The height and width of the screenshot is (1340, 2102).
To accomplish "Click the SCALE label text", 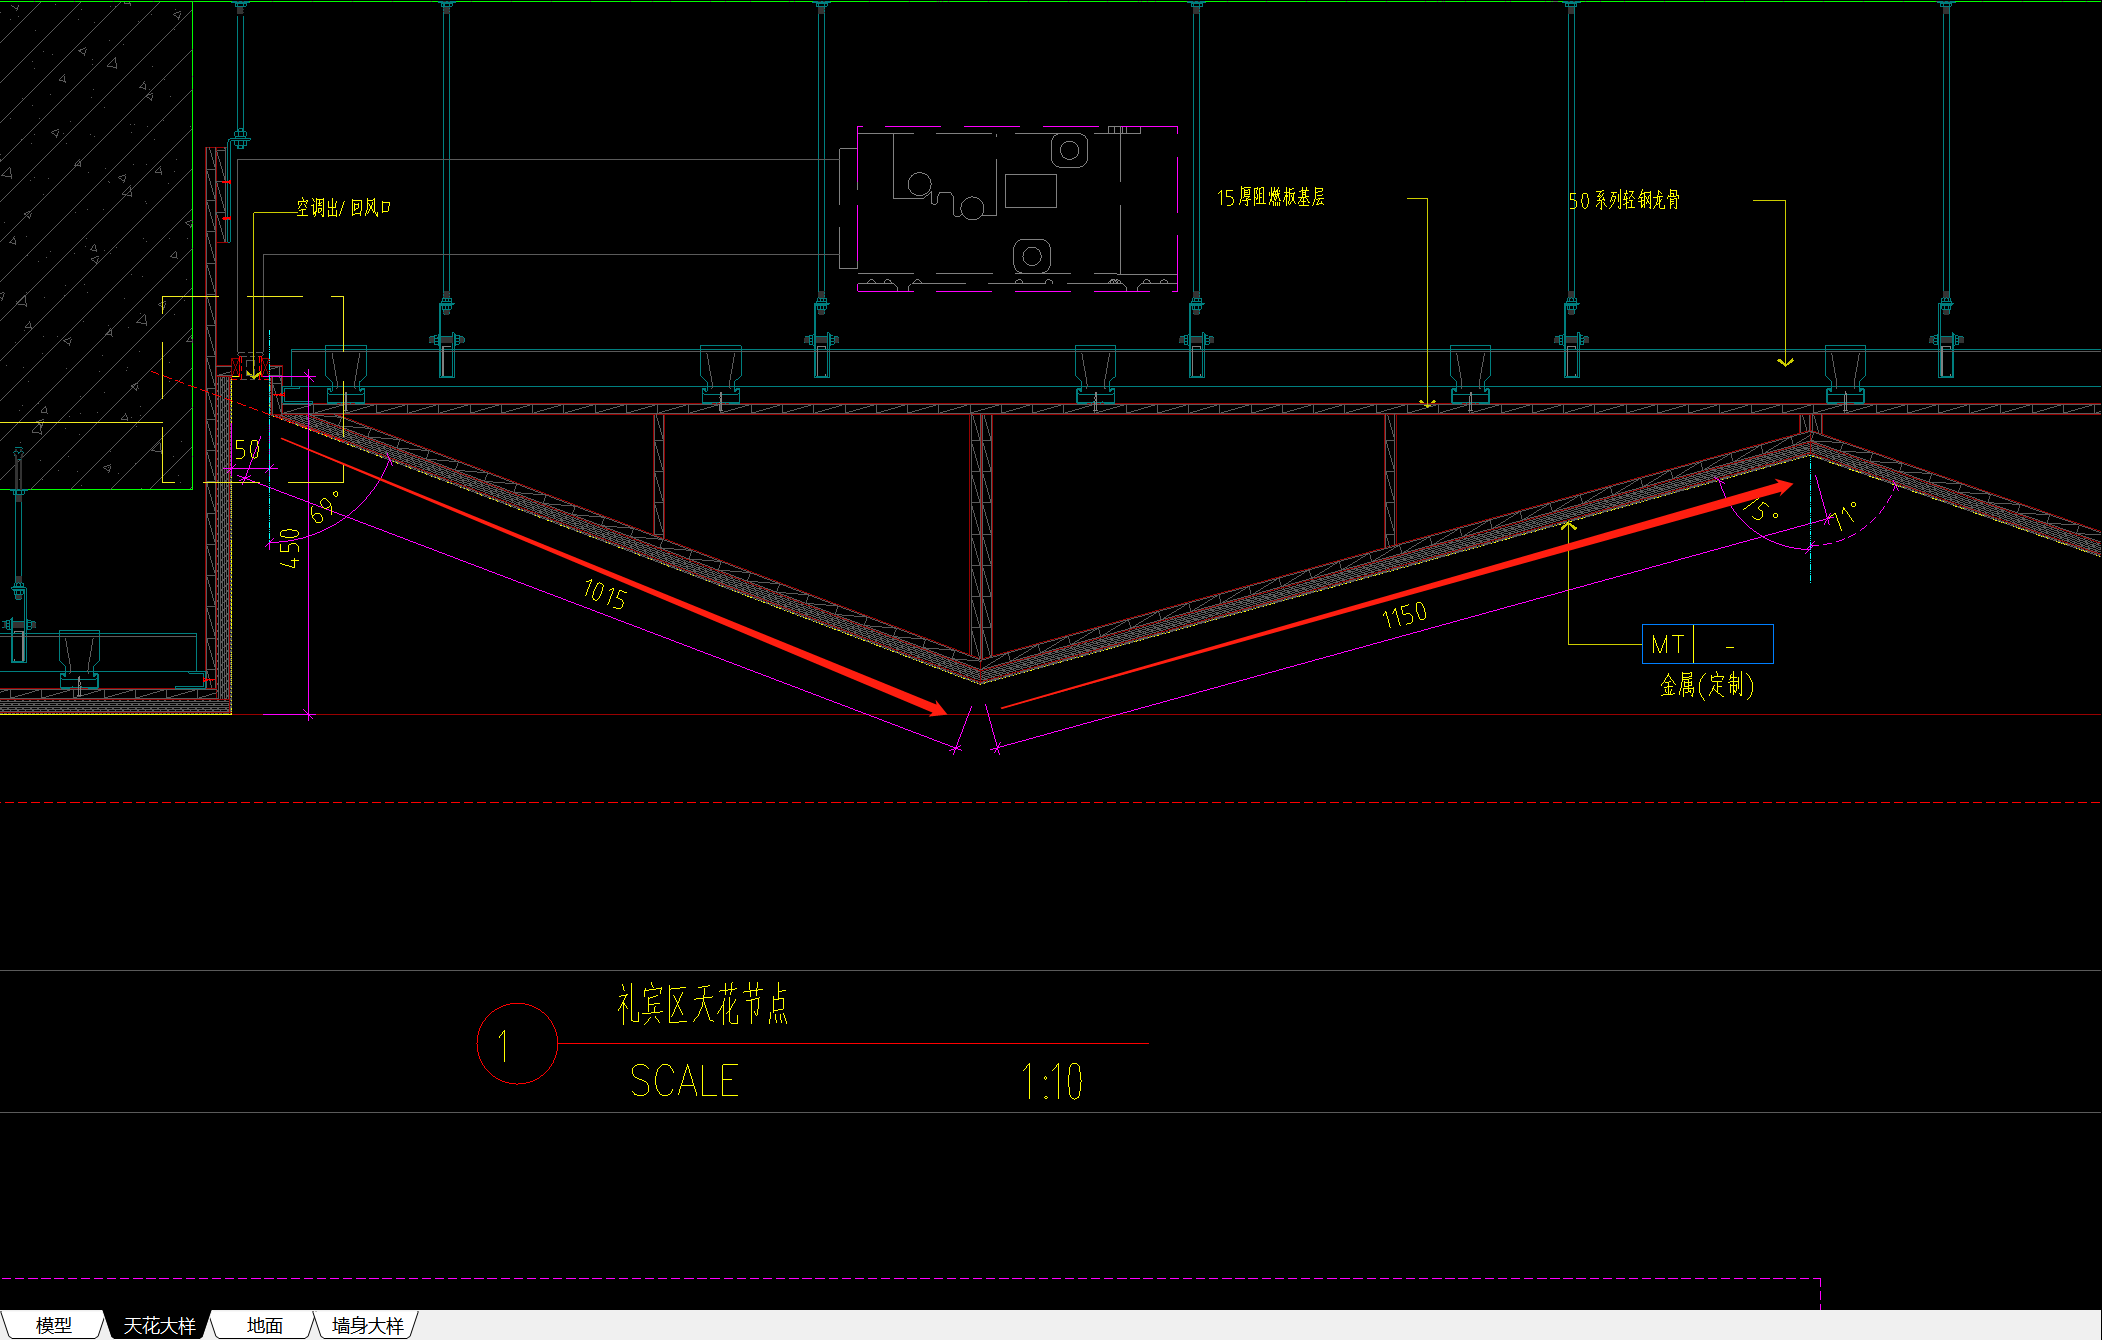I will coord(685,1081).
